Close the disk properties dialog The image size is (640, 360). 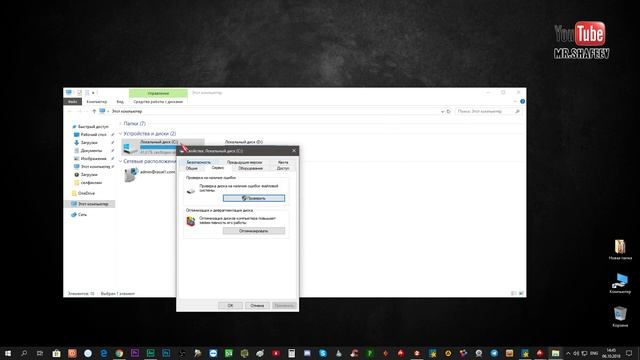coord(294,151)
